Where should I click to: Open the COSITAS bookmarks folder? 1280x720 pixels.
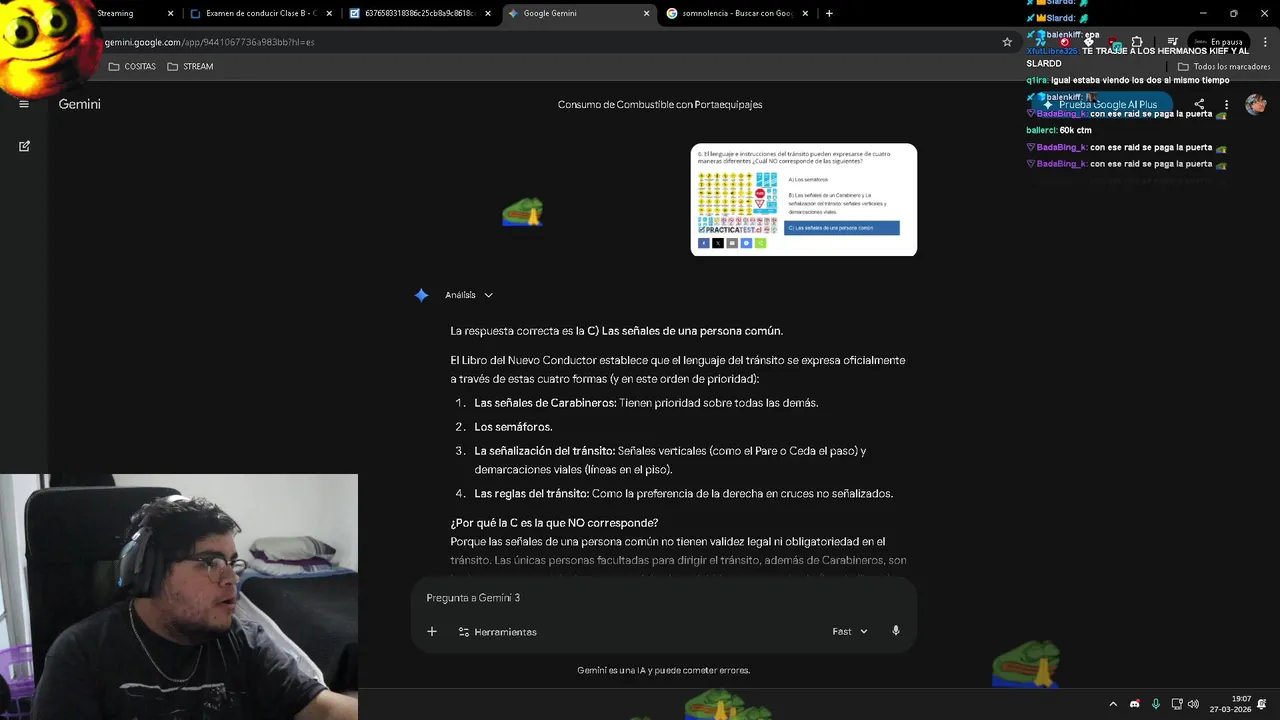132,66
